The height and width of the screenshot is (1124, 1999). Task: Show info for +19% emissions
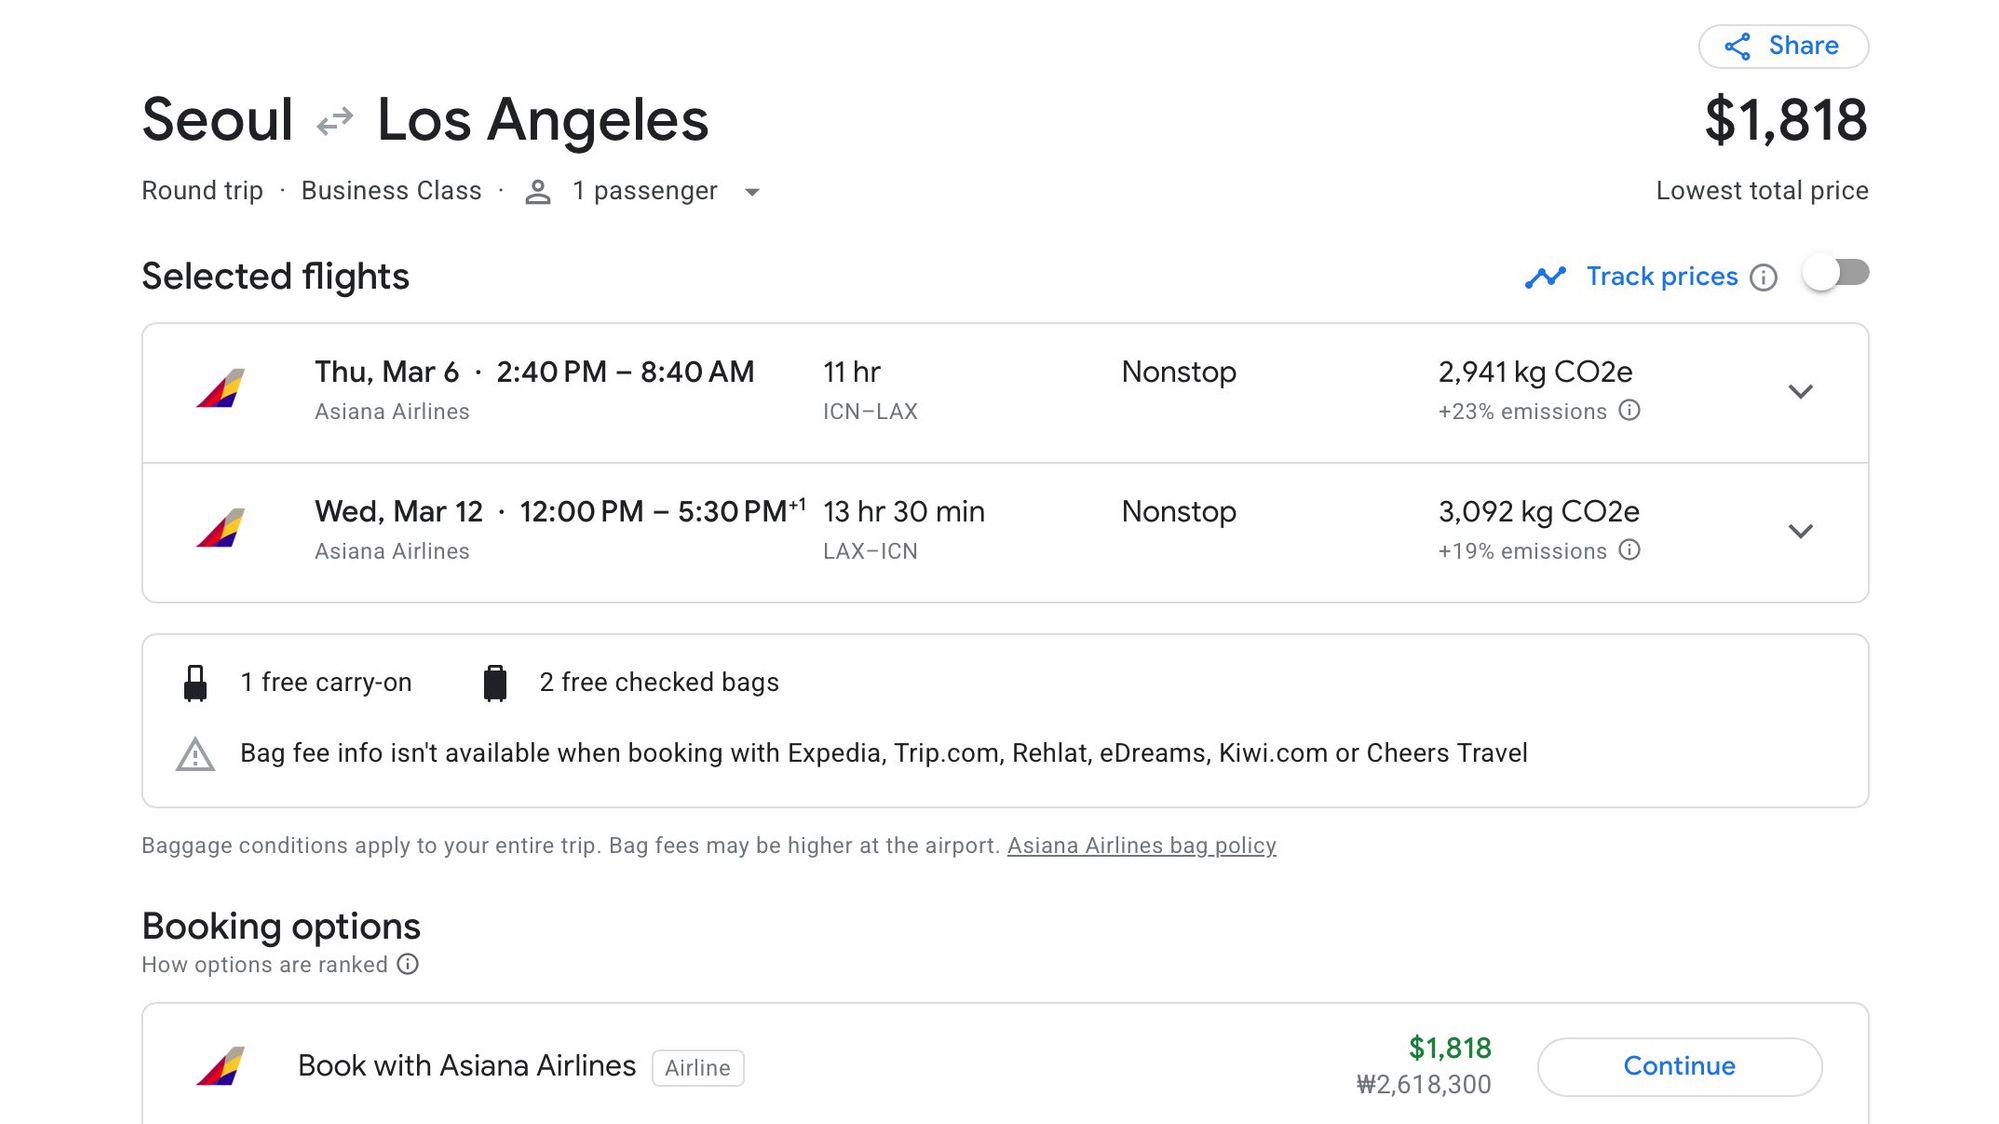(x=1629, y=551)
